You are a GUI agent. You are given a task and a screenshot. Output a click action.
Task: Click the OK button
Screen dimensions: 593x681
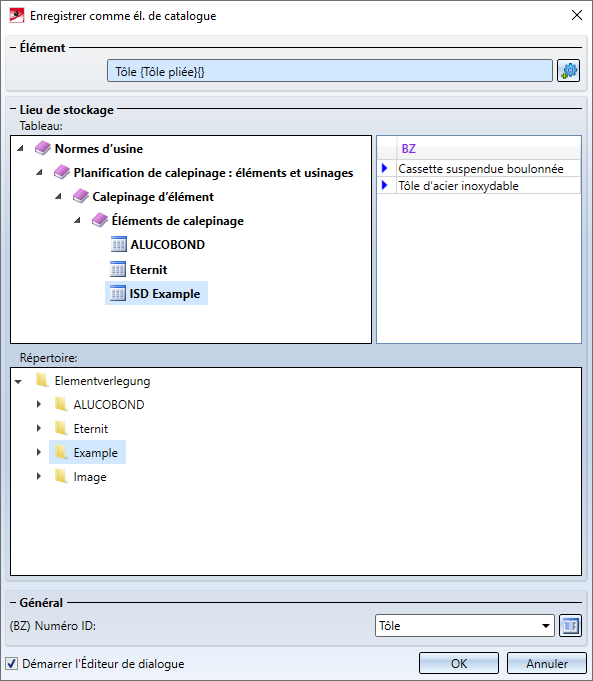click(x=459, y=663)
